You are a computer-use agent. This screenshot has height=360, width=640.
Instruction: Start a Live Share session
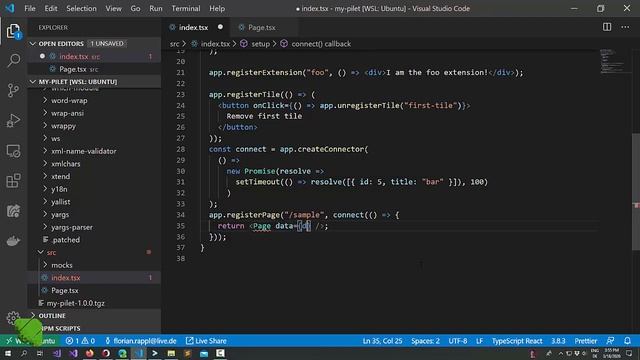[206, 341]
